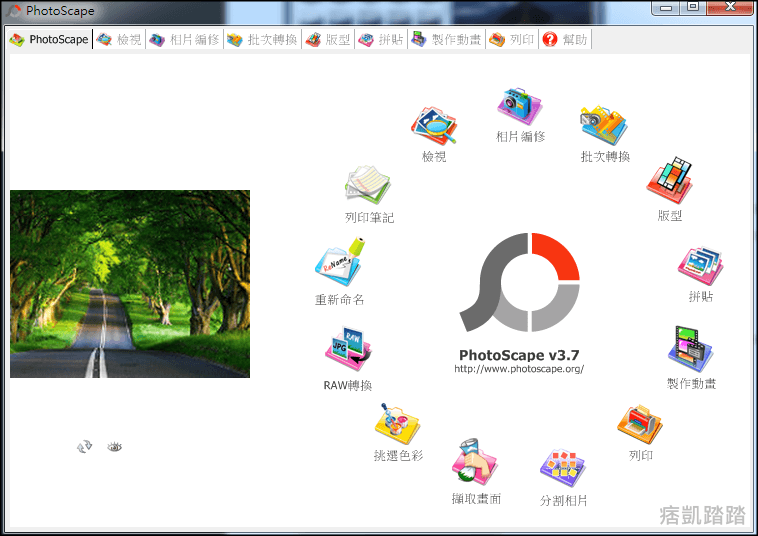Toggle the eye icon below the photo

coord(115,447)
